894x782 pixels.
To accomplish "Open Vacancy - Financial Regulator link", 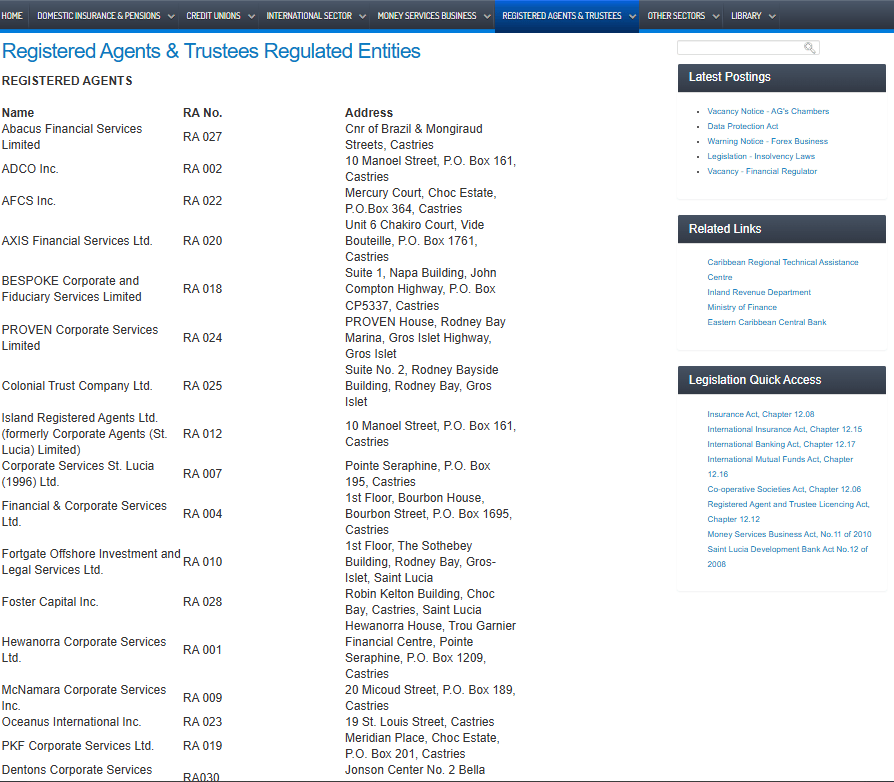I will [762, 171].
